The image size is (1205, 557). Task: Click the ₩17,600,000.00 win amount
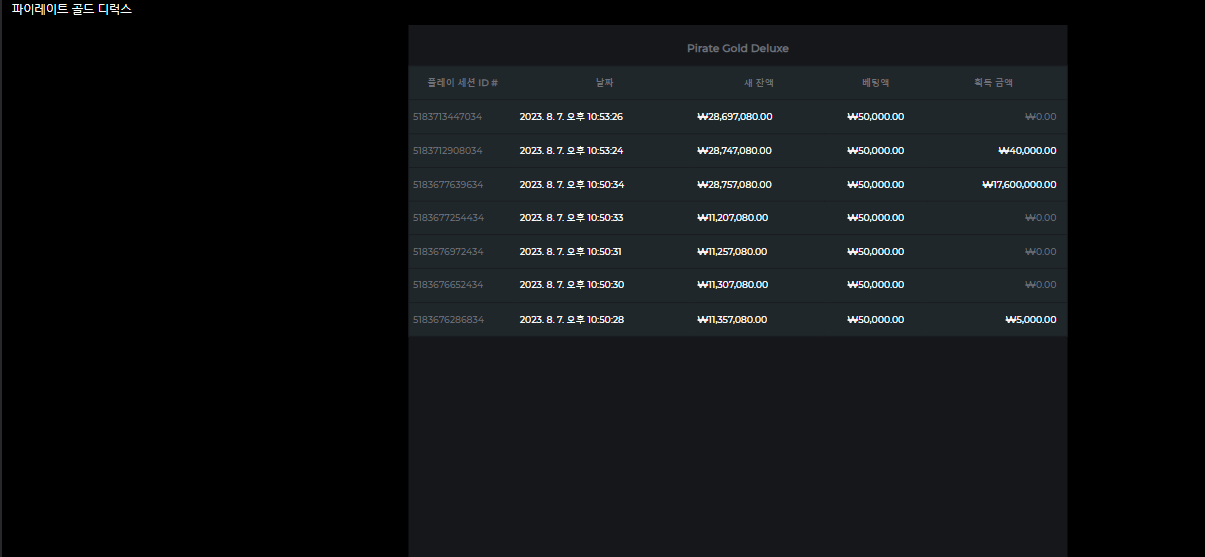1019,185
